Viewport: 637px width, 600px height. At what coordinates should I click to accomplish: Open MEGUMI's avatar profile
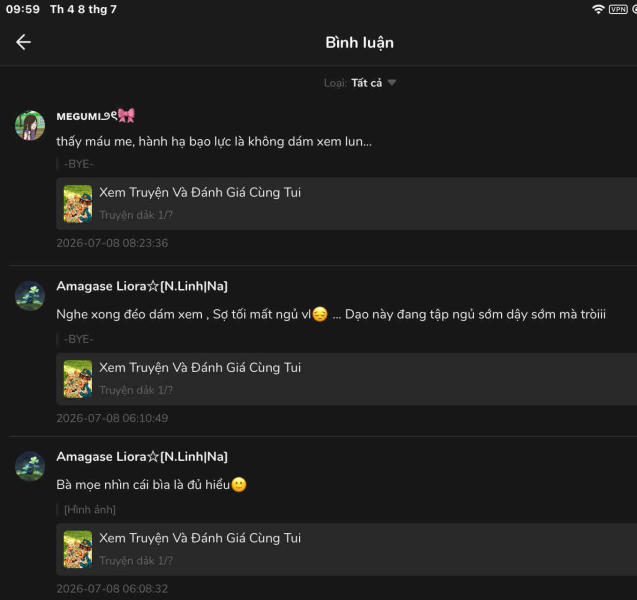(30, 126)
